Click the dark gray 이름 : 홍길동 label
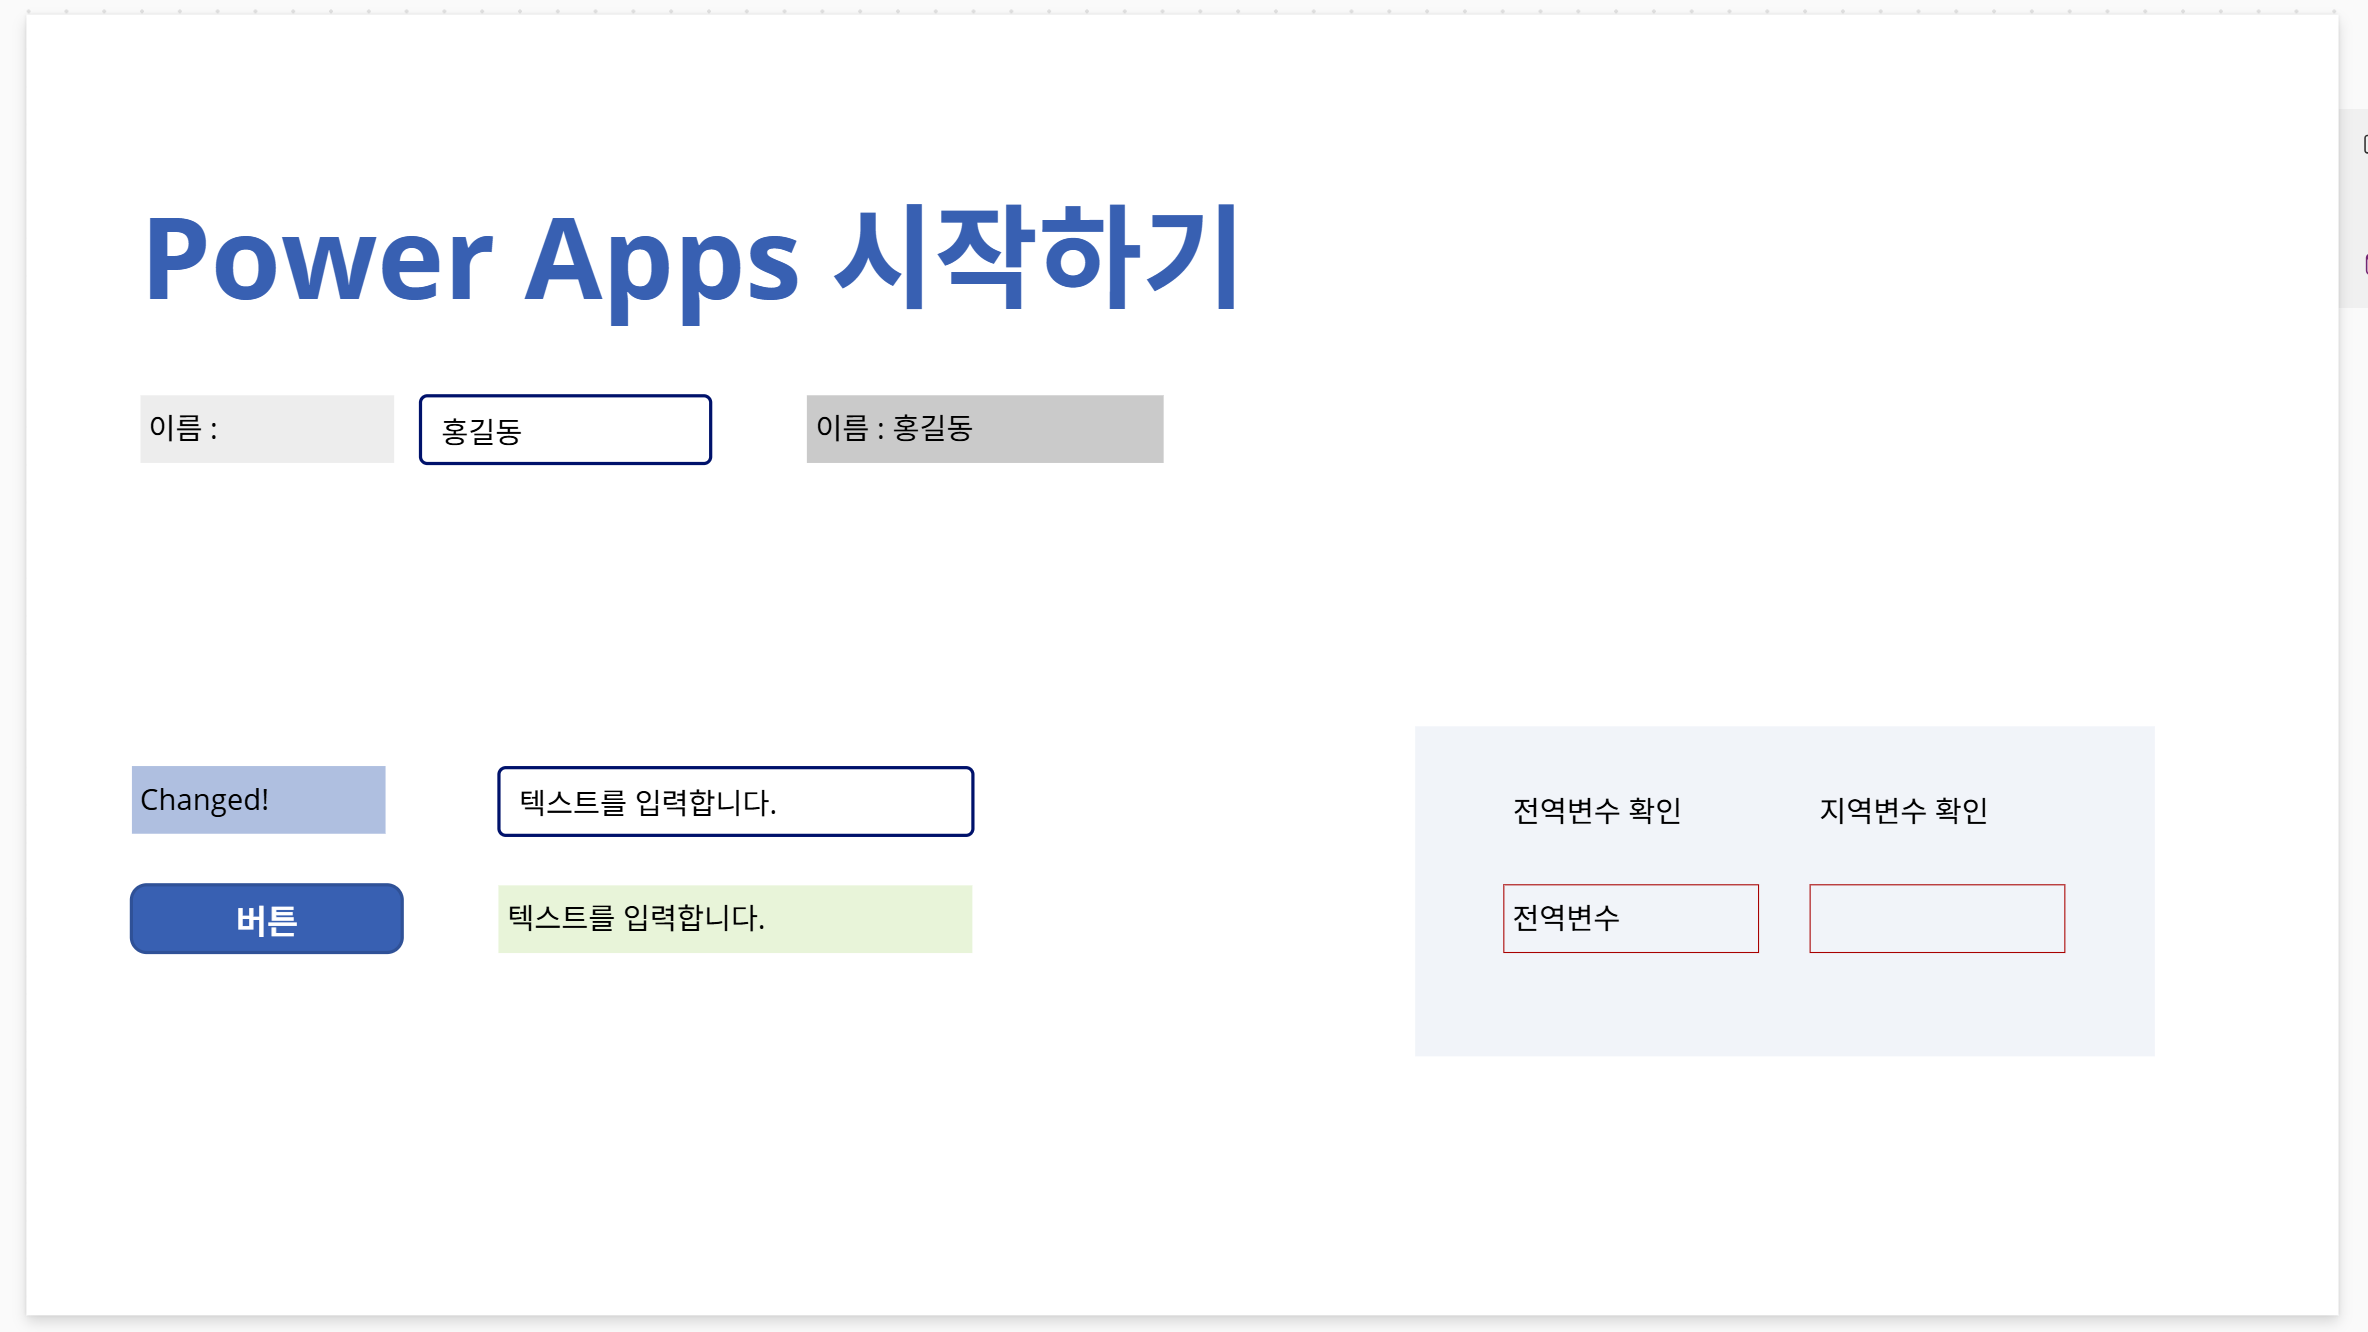The width and height of the screenshot is (2368, 1332). [985, 429]
